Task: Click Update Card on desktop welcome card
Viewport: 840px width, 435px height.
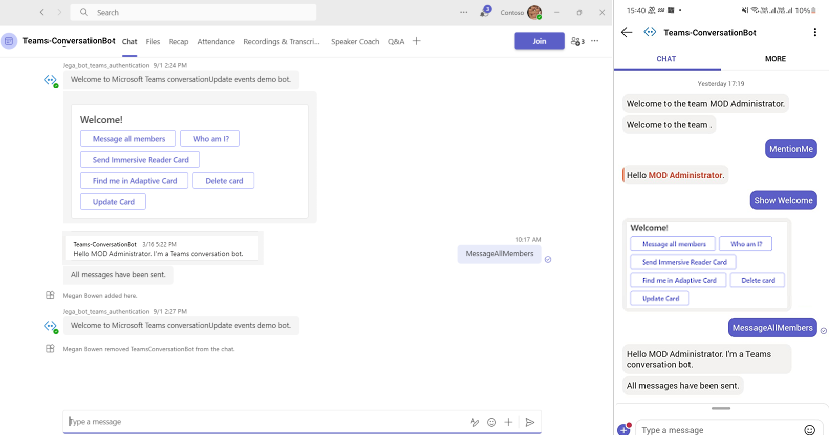Action: coord(113,201)
